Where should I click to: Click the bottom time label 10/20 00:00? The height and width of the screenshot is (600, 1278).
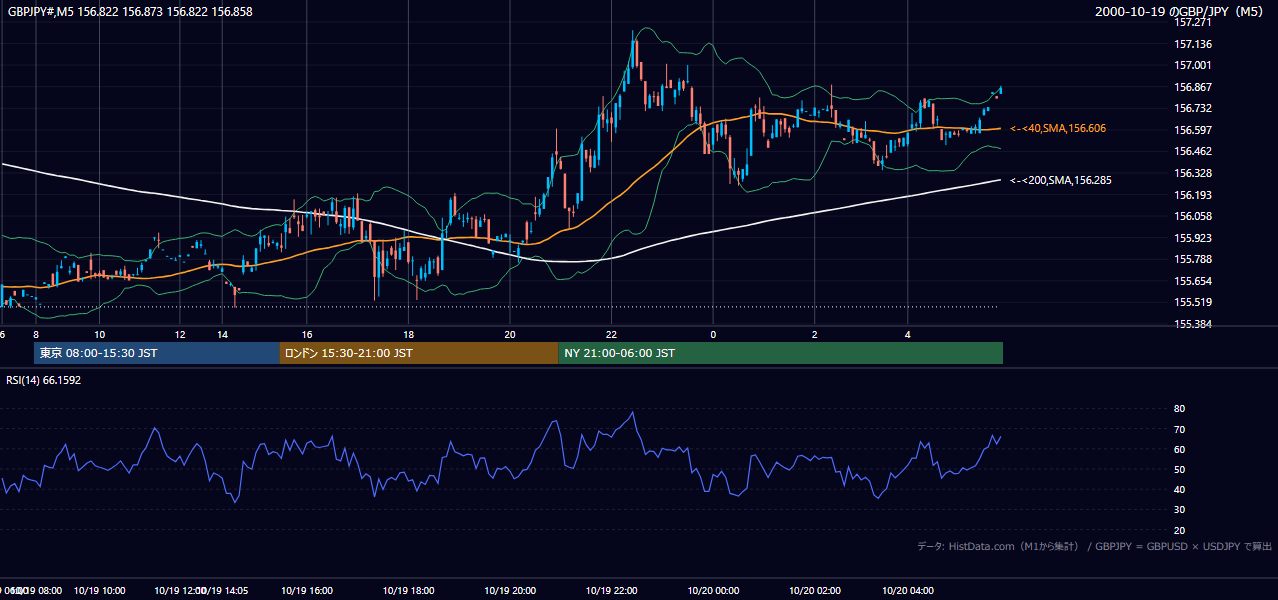coord(713,590)
